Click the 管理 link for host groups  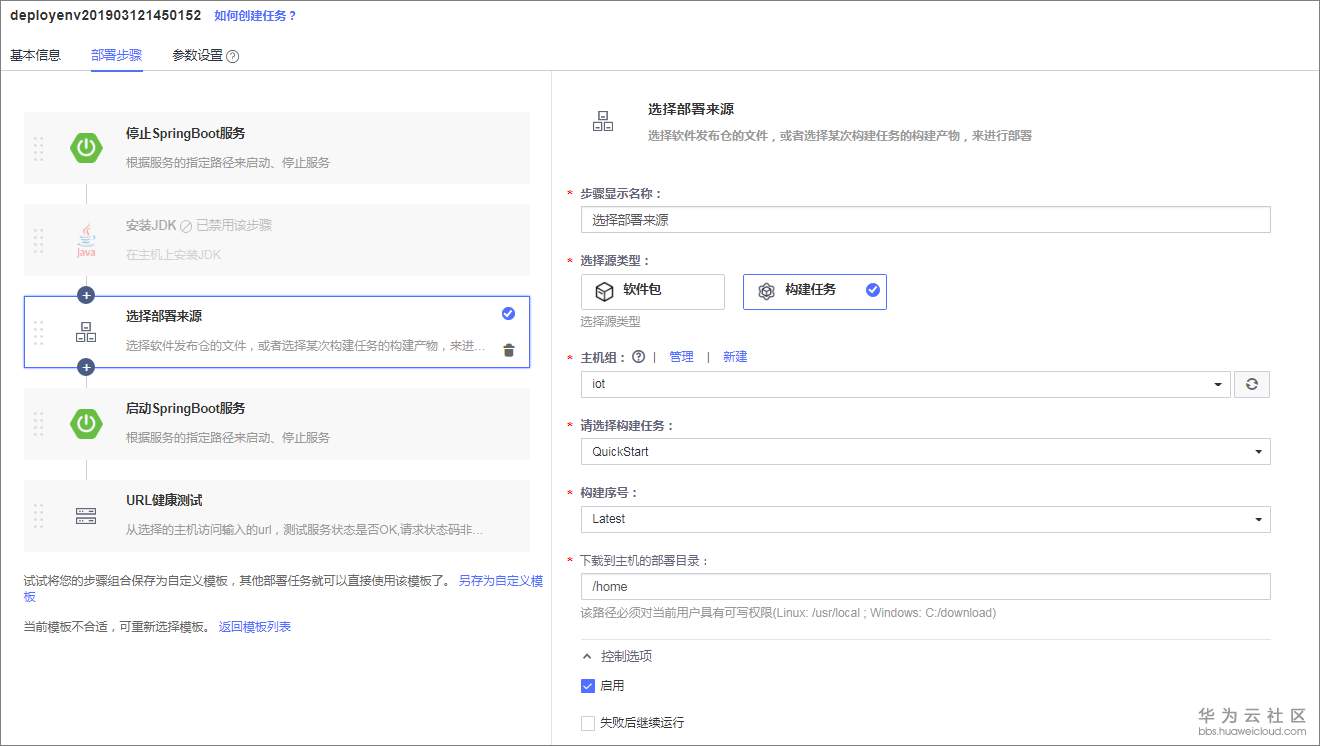(682, 357)
